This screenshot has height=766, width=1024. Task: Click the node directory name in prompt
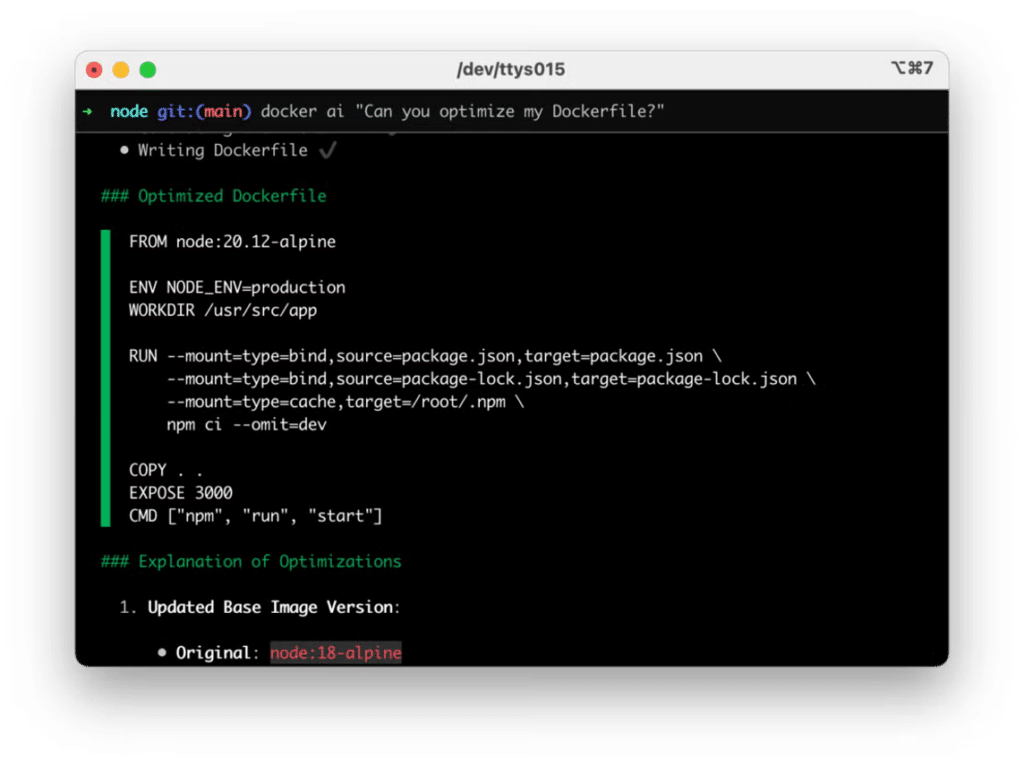pos(129,111)
